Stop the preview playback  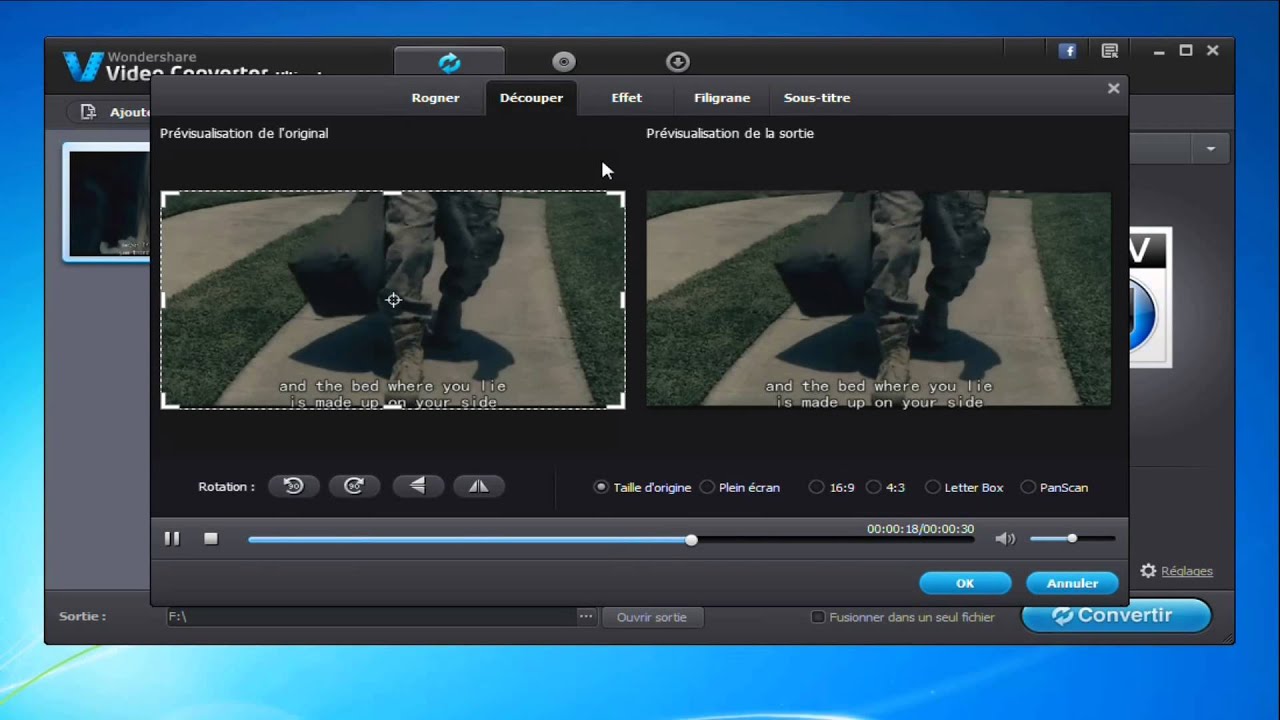coord(211,538)
